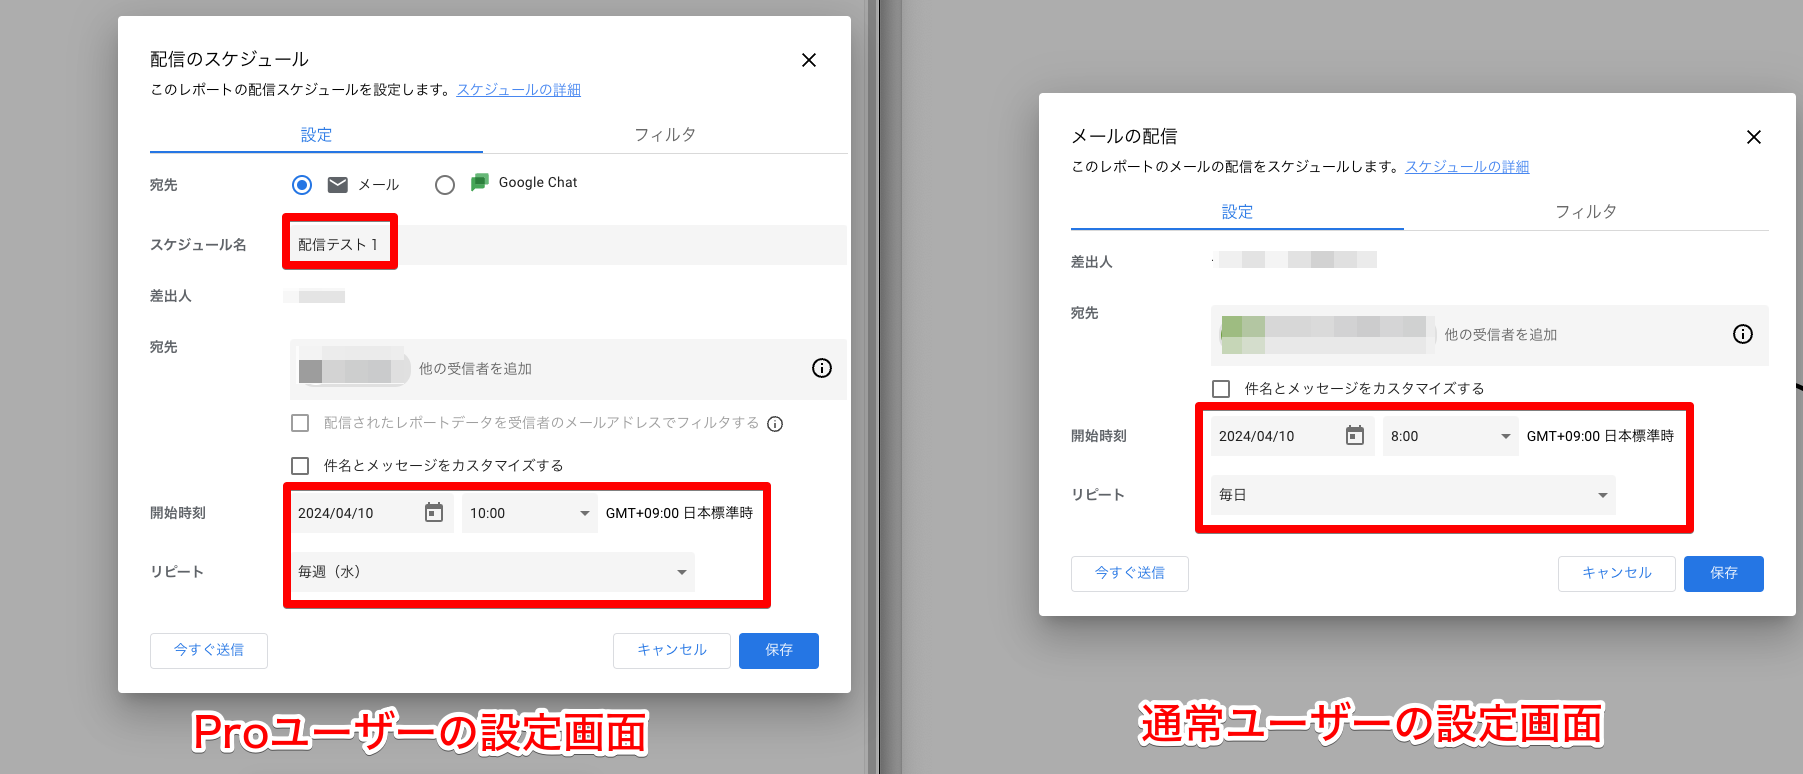Open the 10:00 start time dropdown
This screenshot has height=774, width=1803.
click(529, 513)
